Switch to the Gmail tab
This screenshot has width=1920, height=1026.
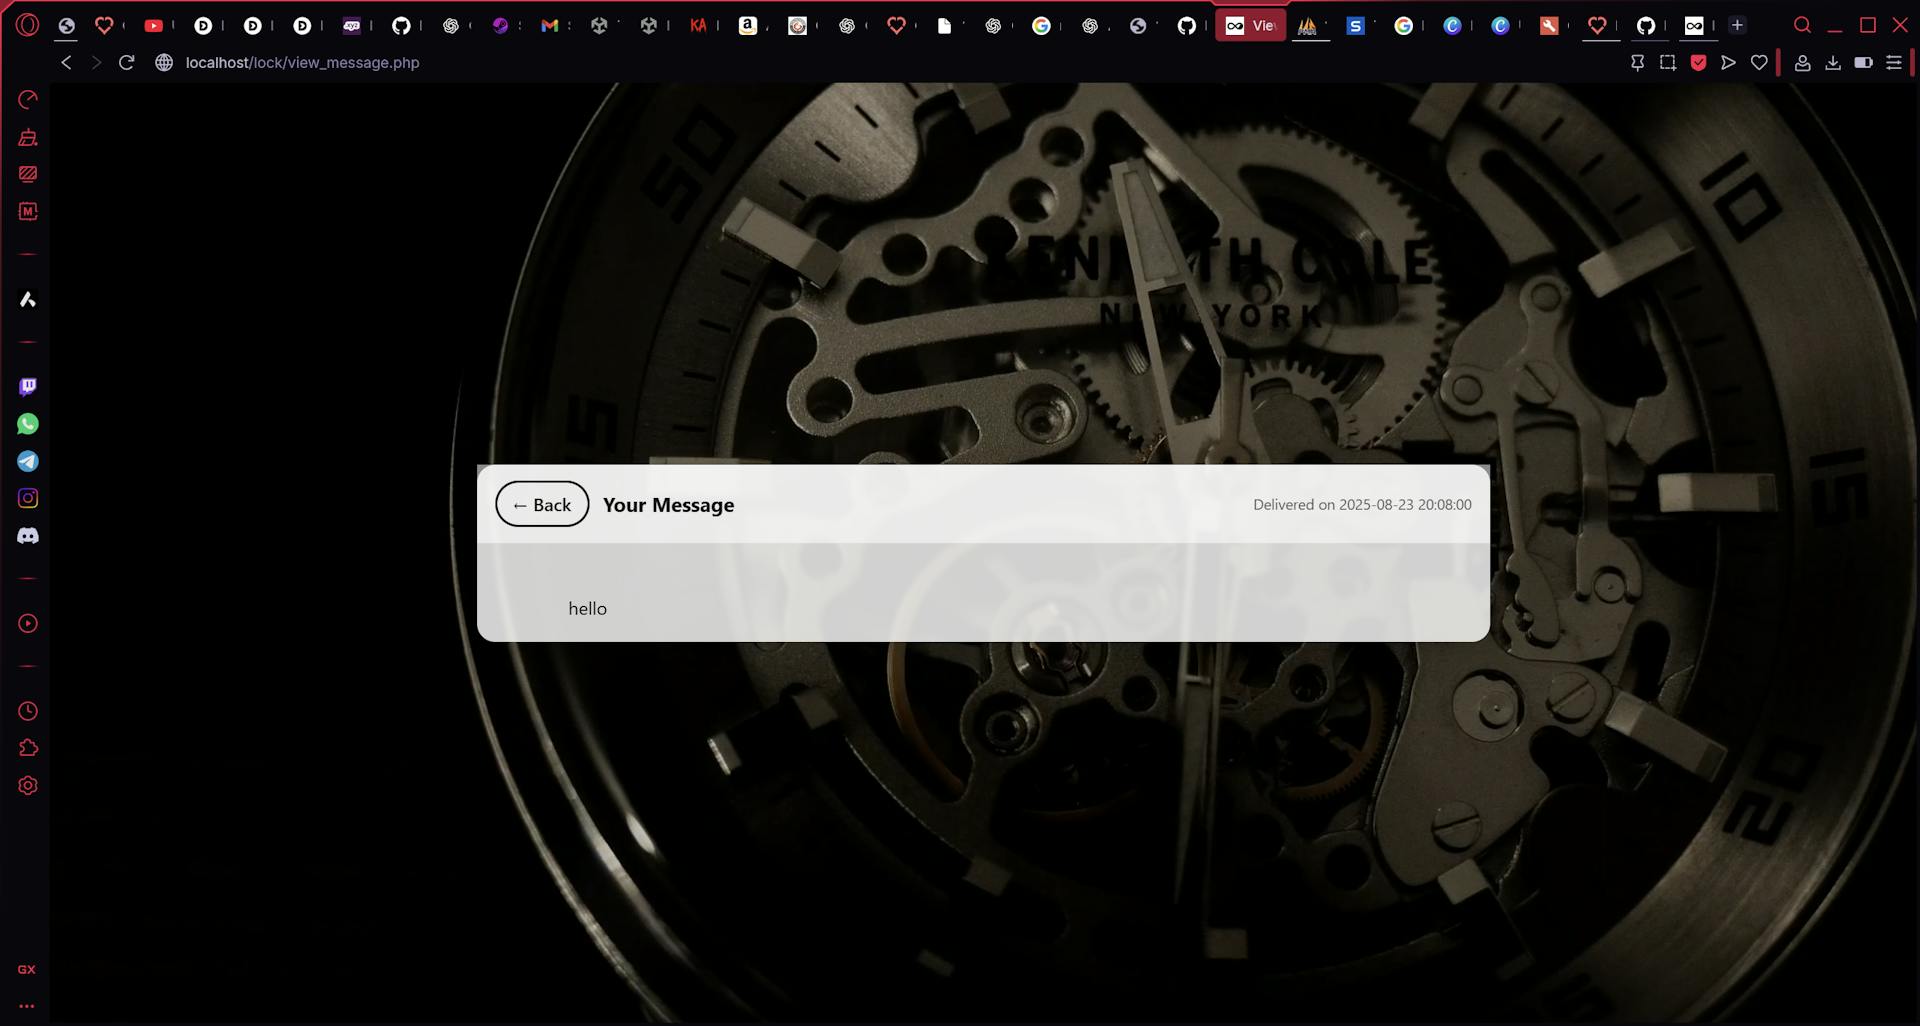[550, 26]
